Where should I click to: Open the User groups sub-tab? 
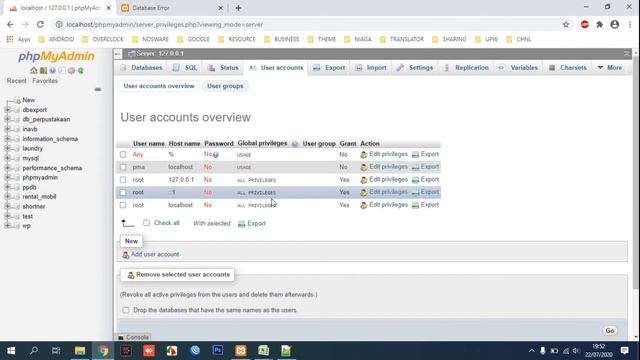point(225,86)
